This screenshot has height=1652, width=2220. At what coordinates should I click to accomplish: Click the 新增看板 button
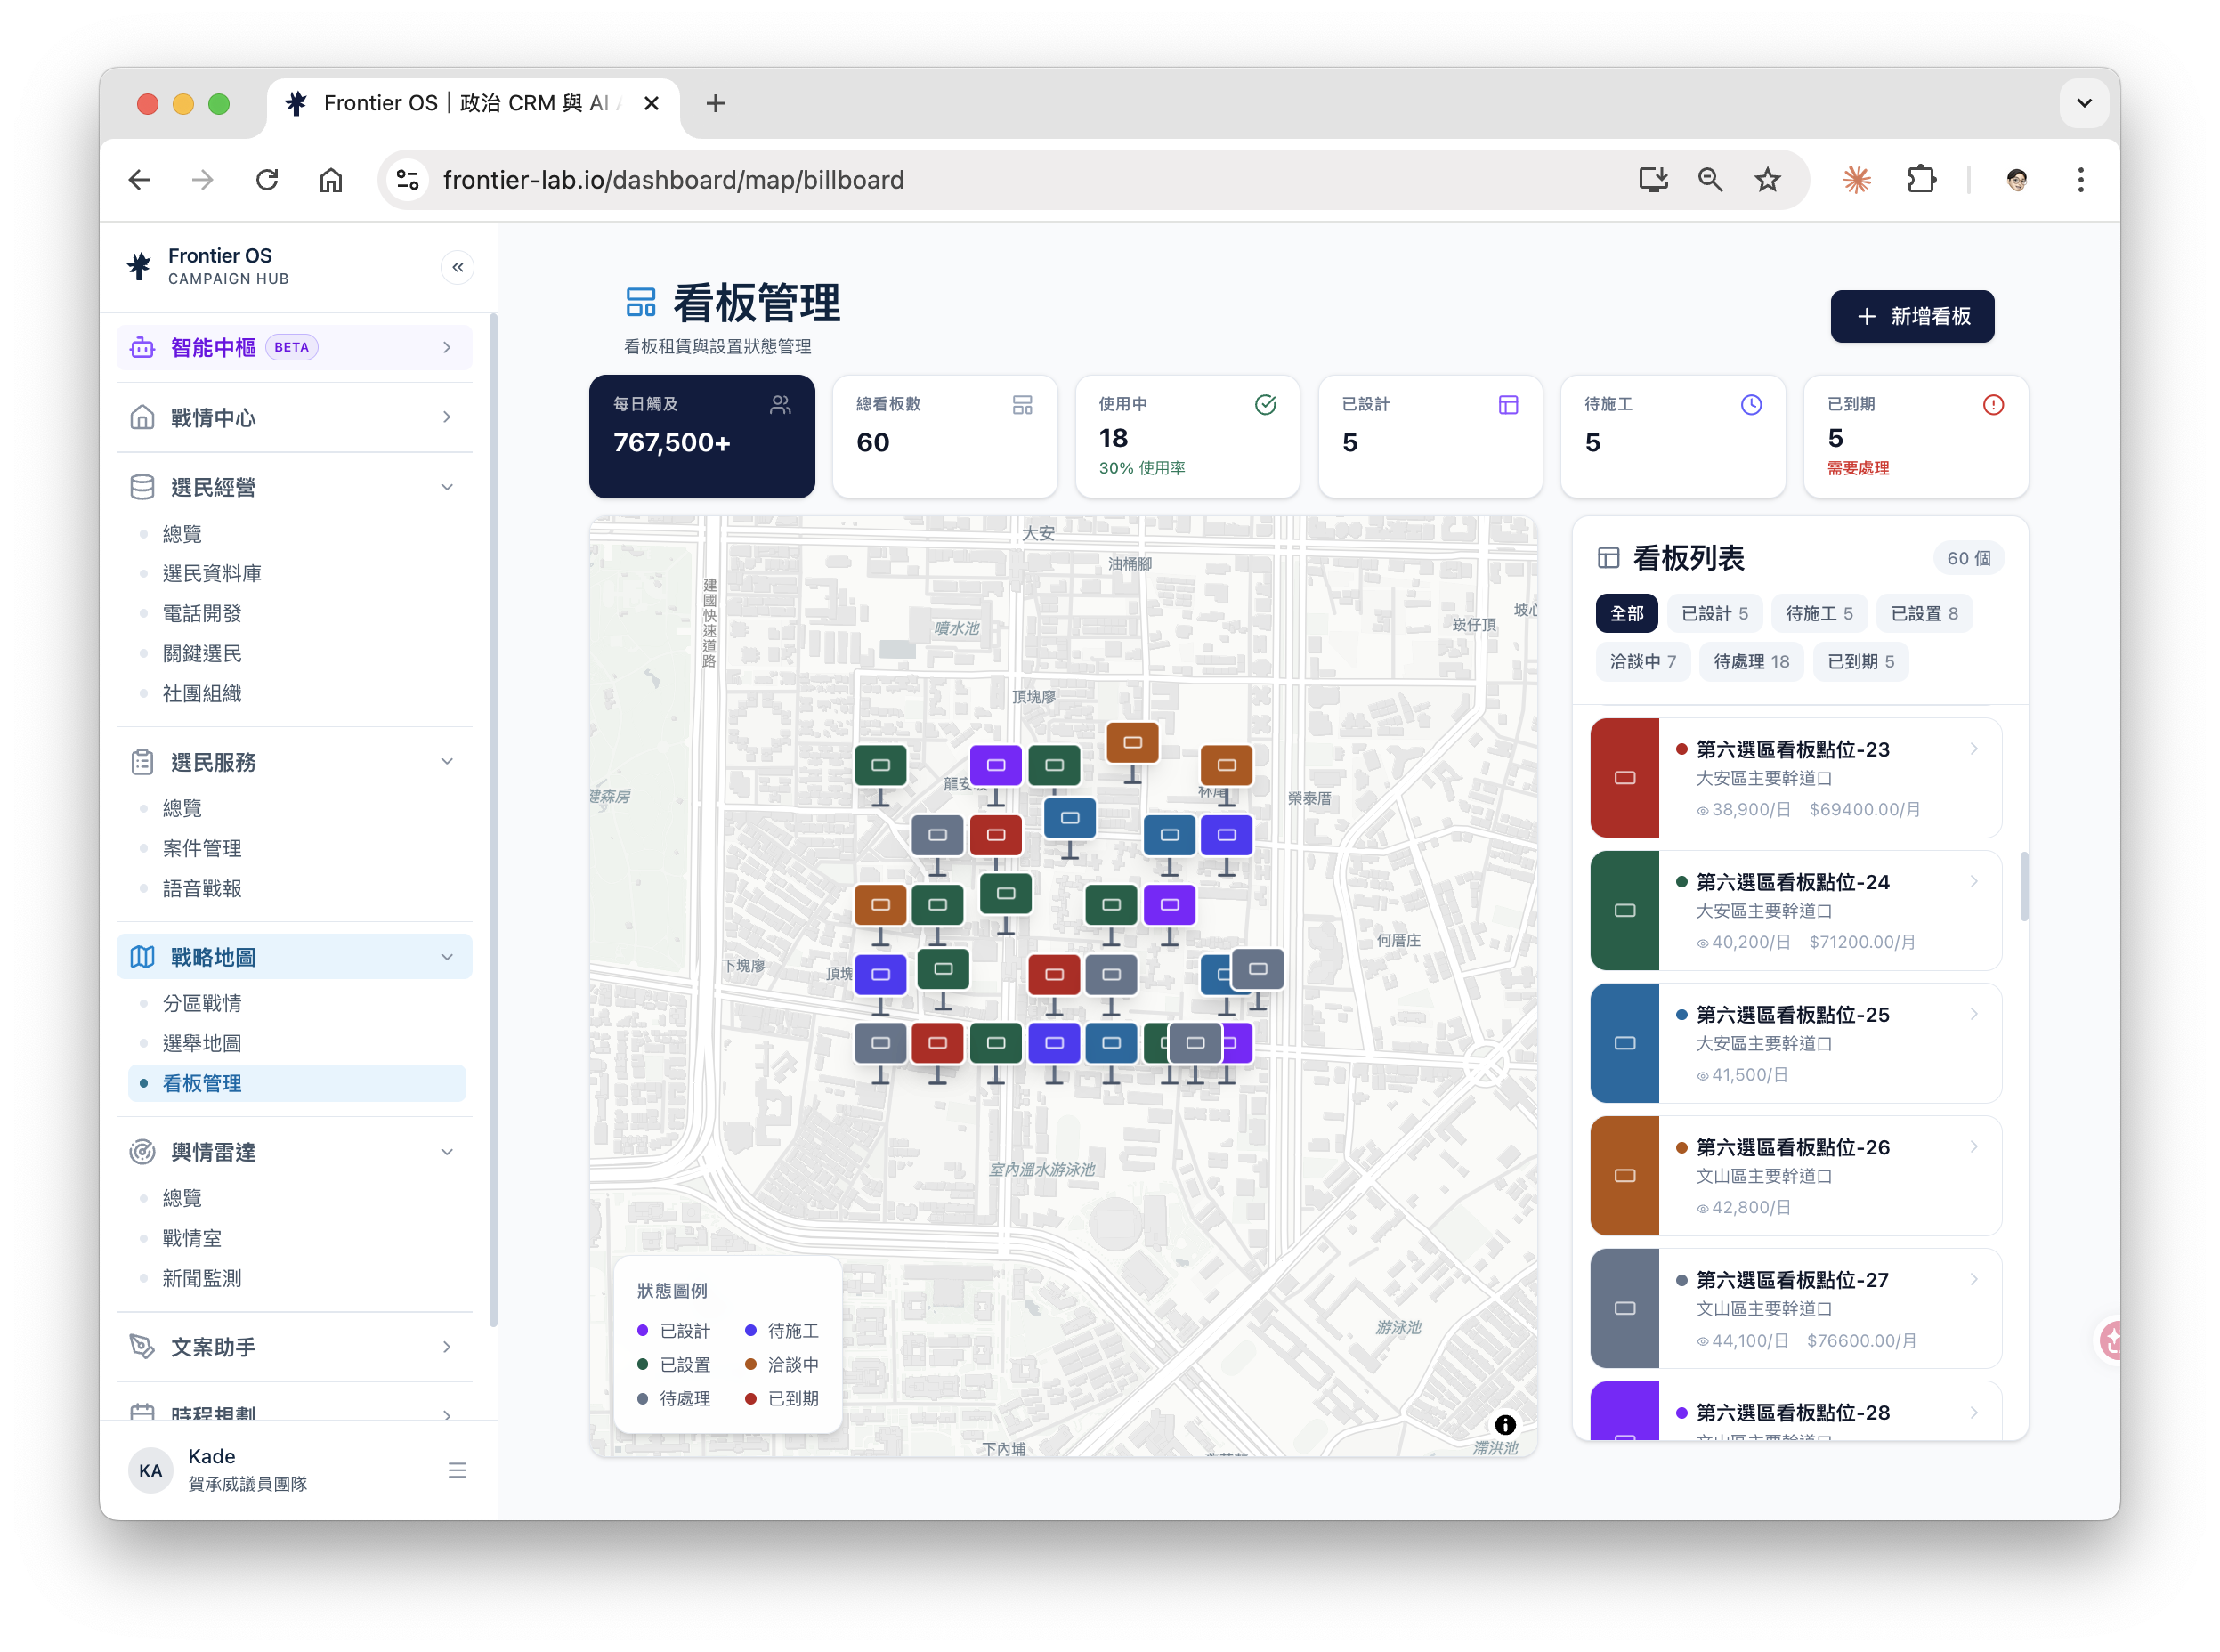[1912, 316]
